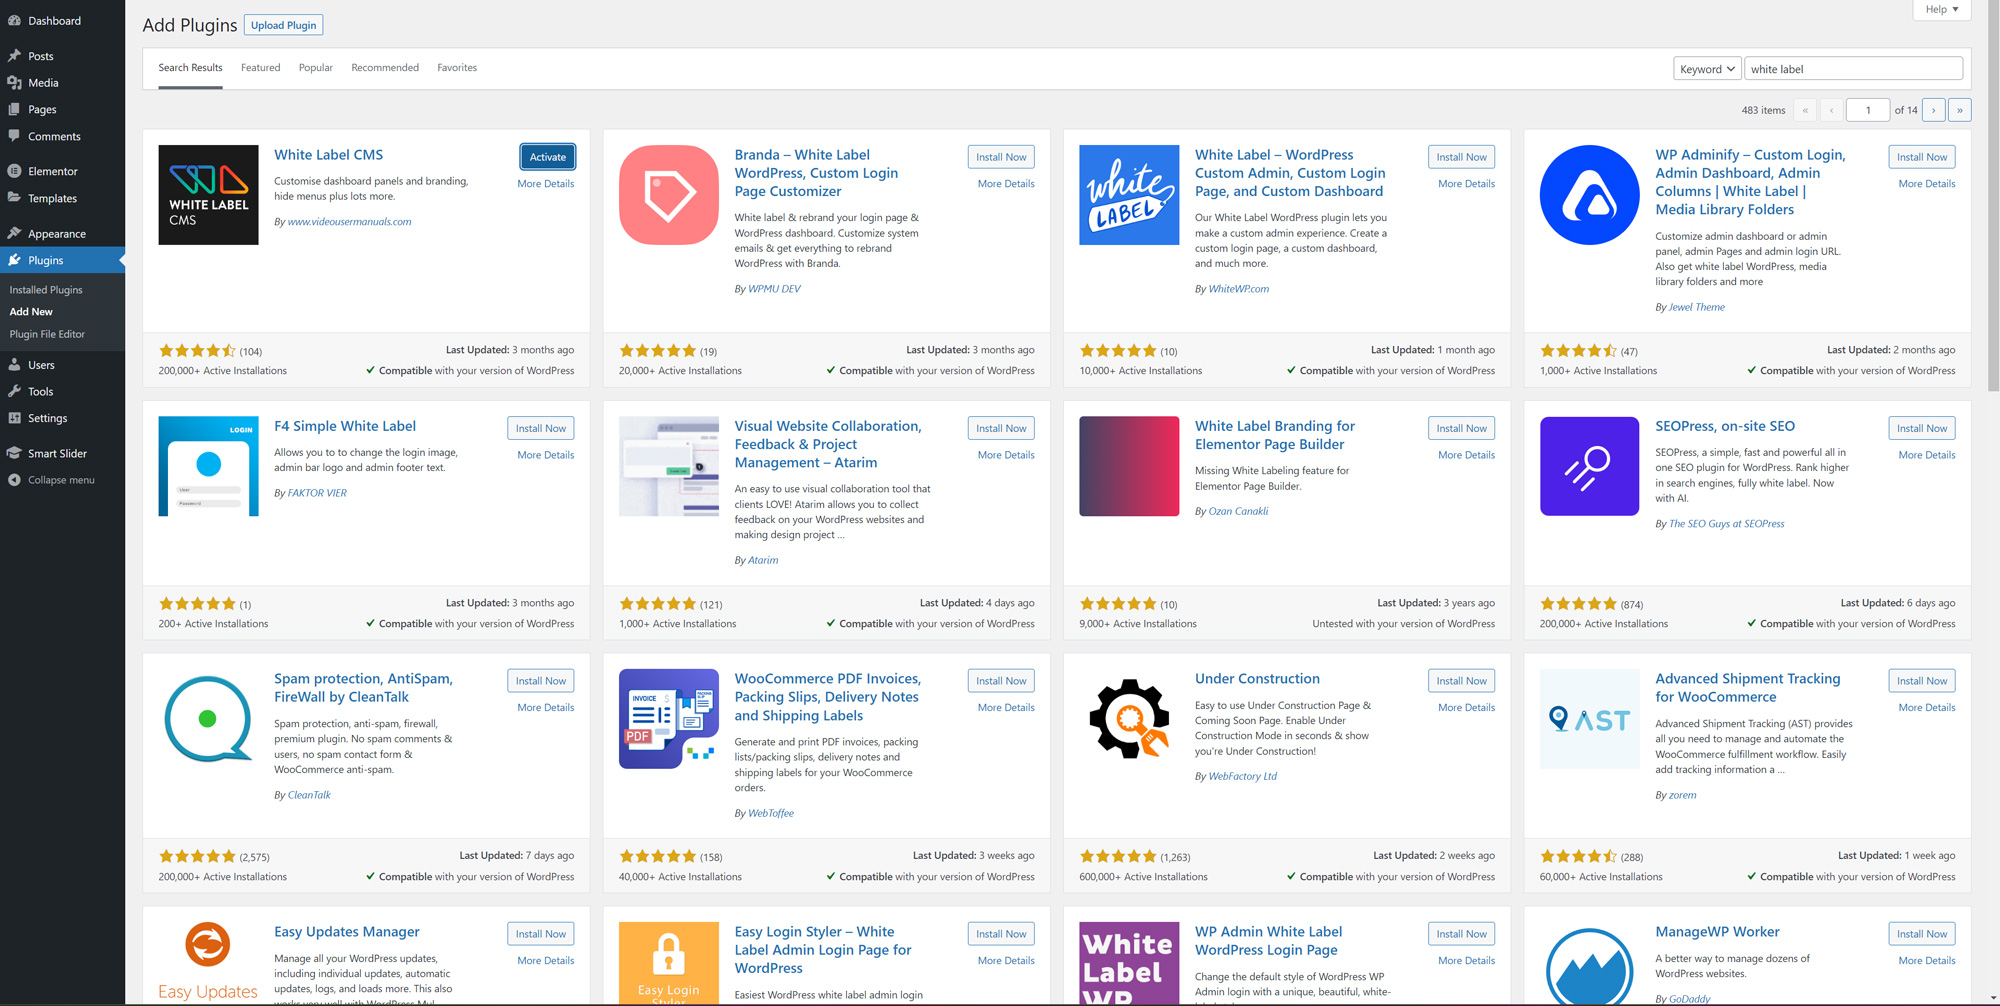2000x1006 pixels.
Task: Select the Search Results tab
Action: (x=190, y=68)
